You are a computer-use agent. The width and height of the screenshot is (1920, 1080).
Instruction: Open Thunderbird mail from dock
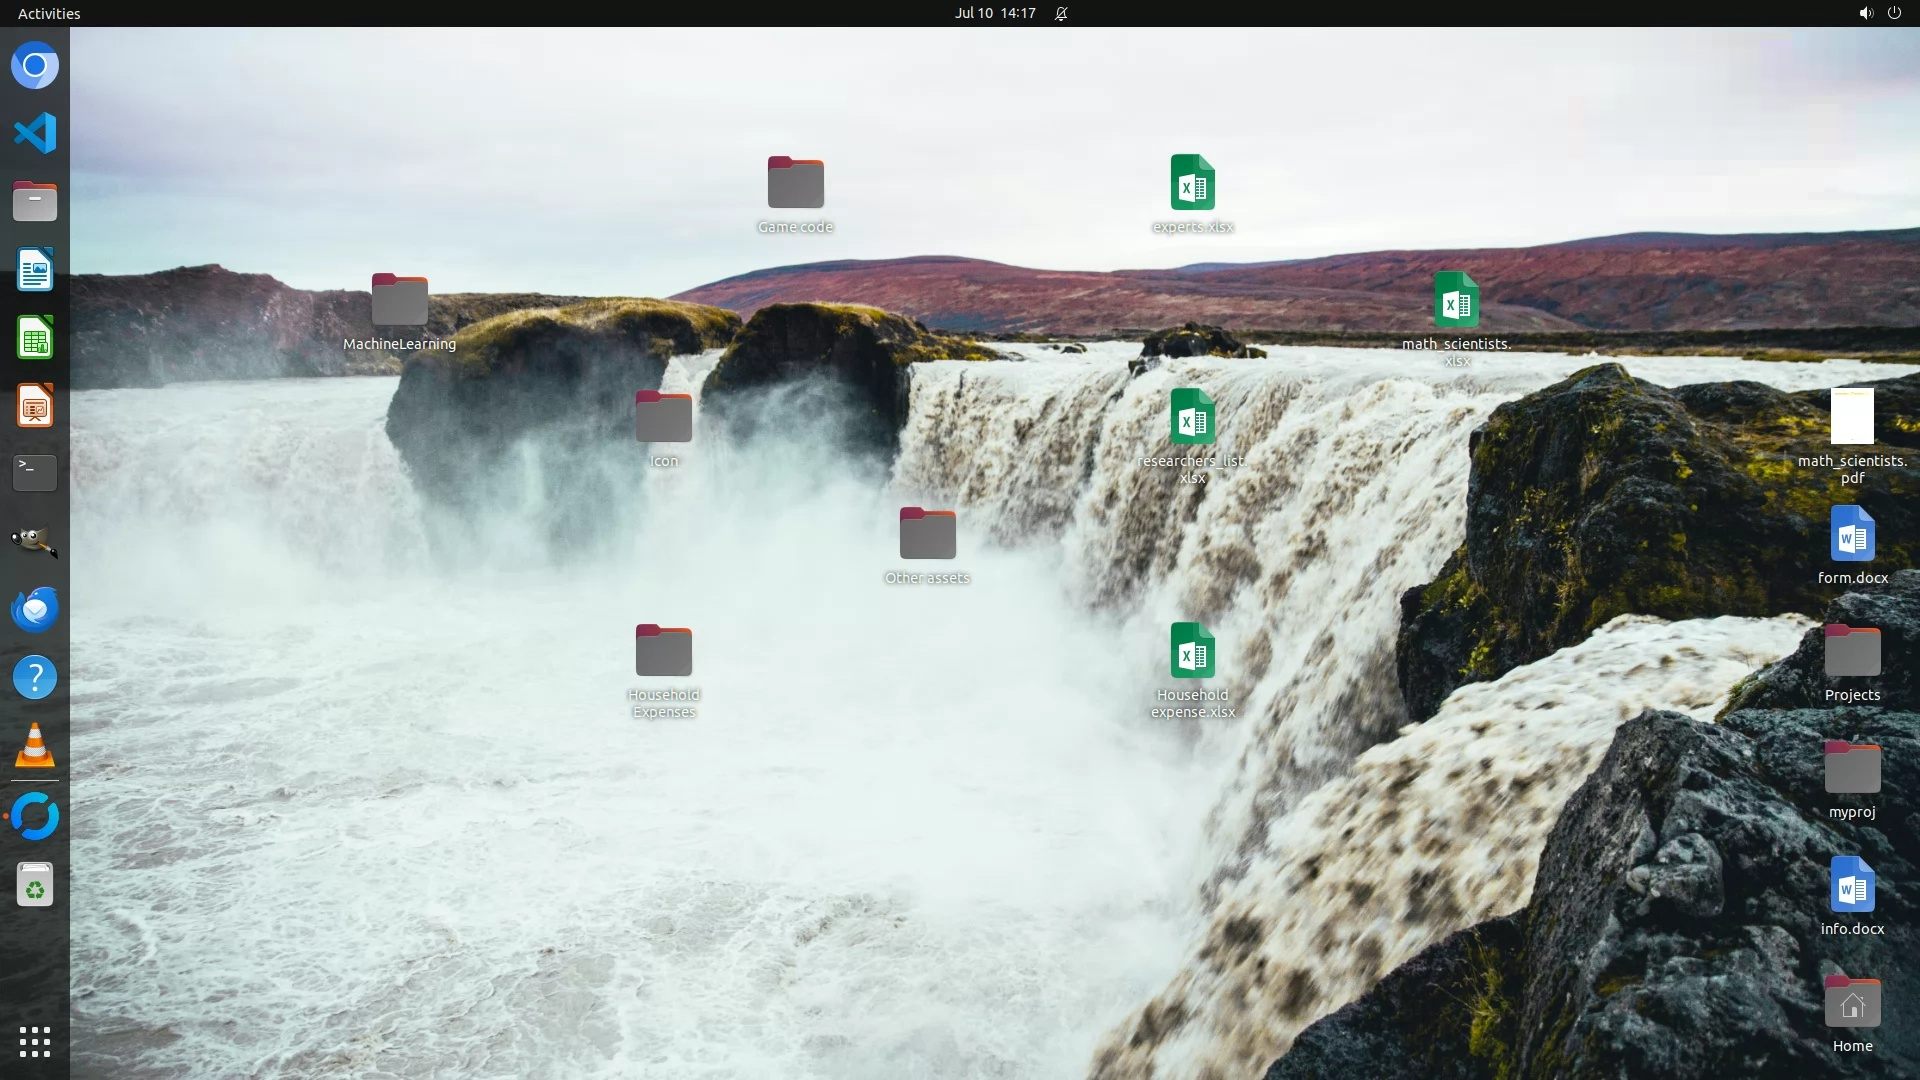click(x=35, y=609)
